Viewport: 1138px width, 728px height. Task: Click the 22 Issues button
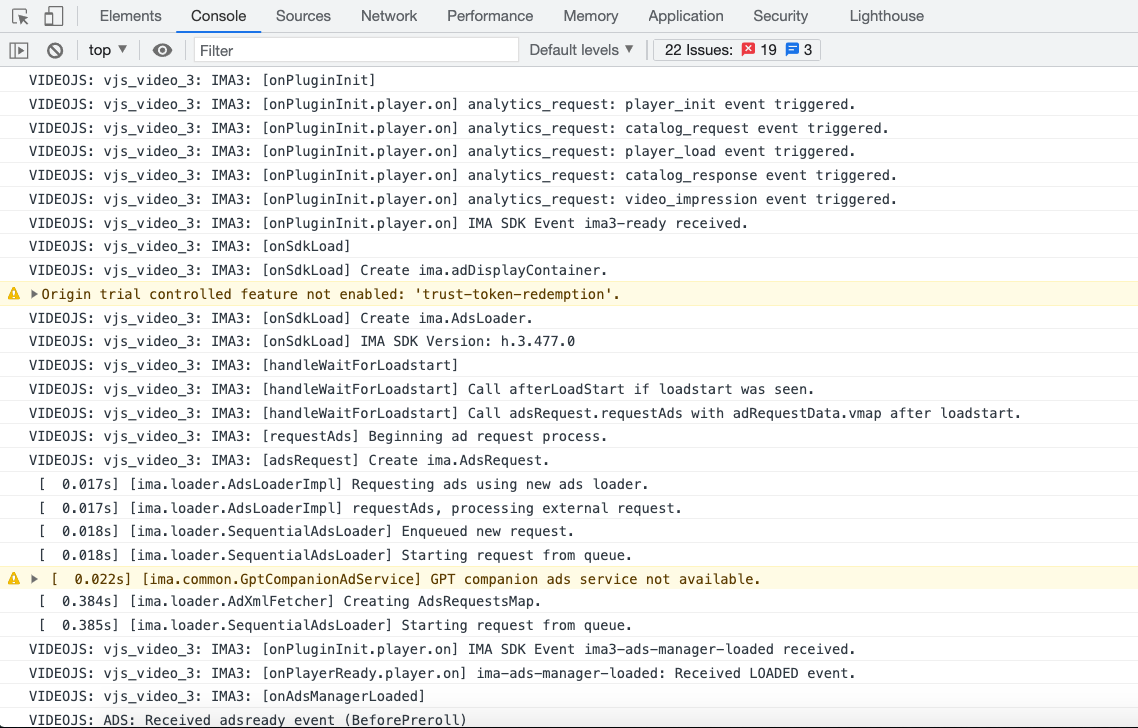point(698,50)
